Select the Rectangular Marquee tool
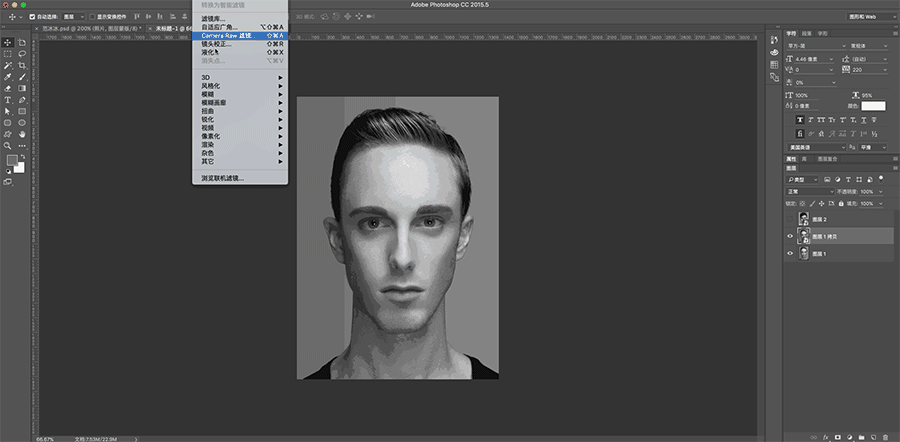The height and width of the screenshot is (442, 900). (7, 54)
